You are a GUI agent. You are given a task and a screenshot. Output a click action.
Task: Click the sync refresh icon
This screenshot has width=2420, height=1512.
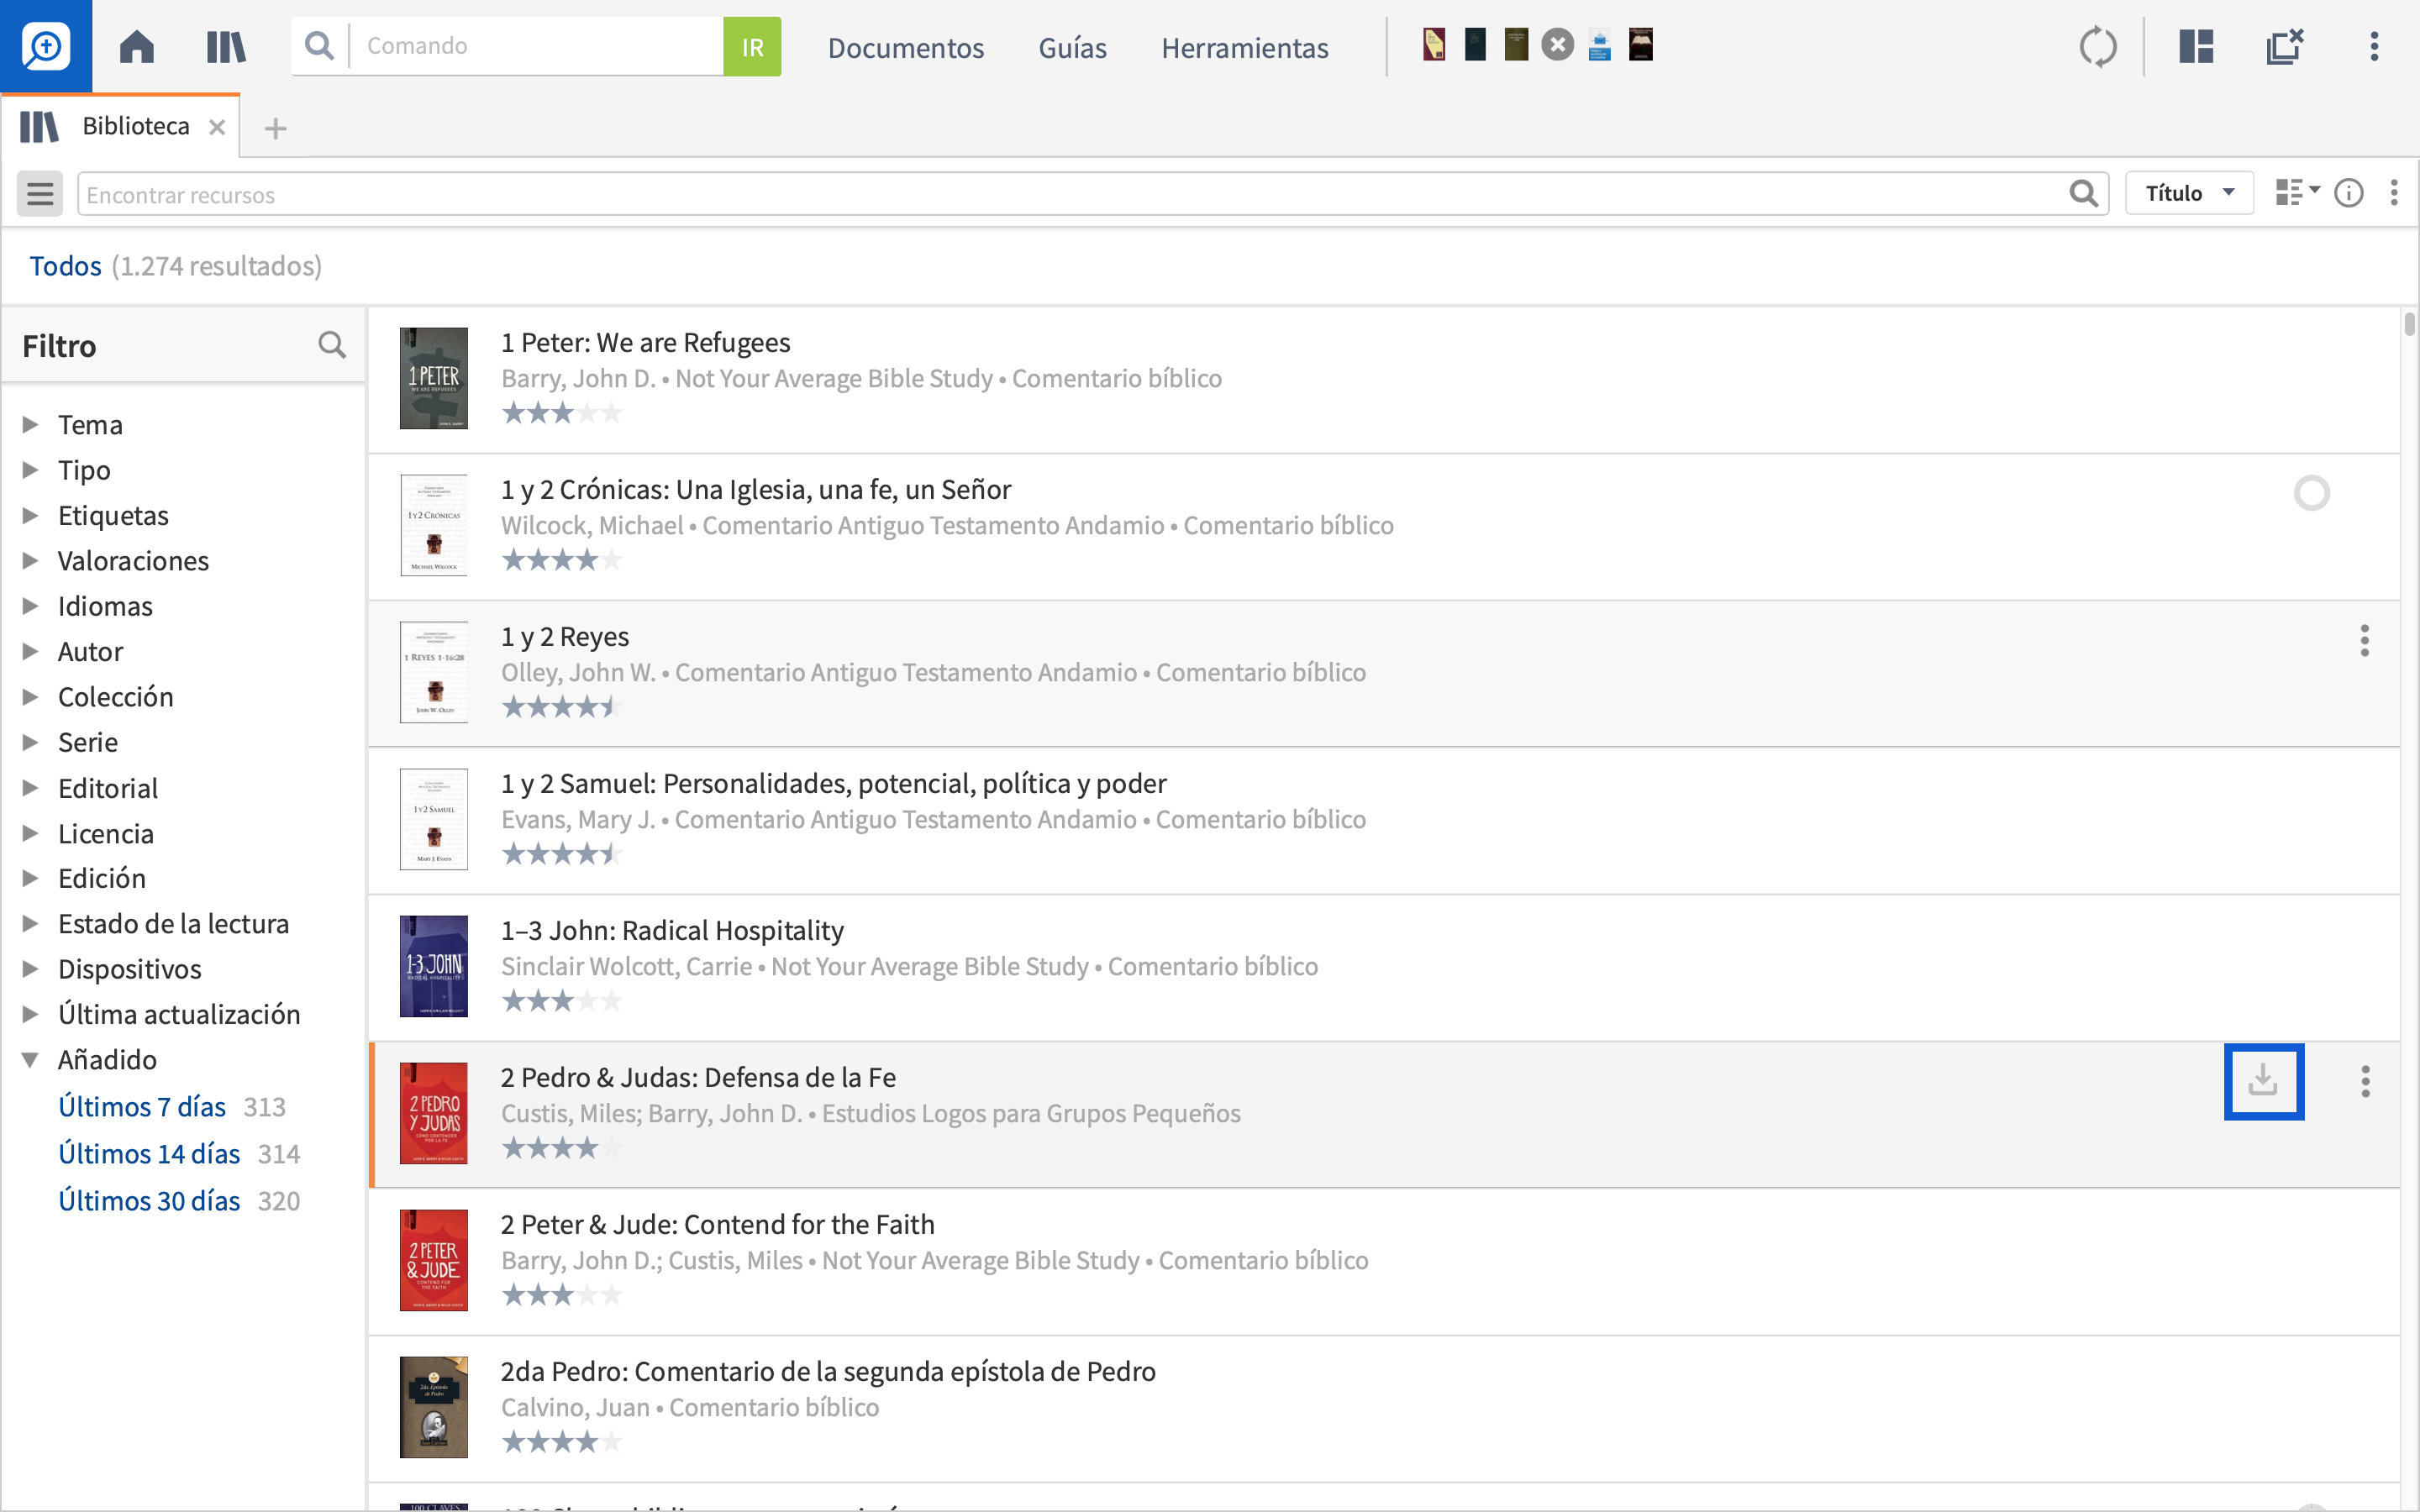coord(2098,47)
